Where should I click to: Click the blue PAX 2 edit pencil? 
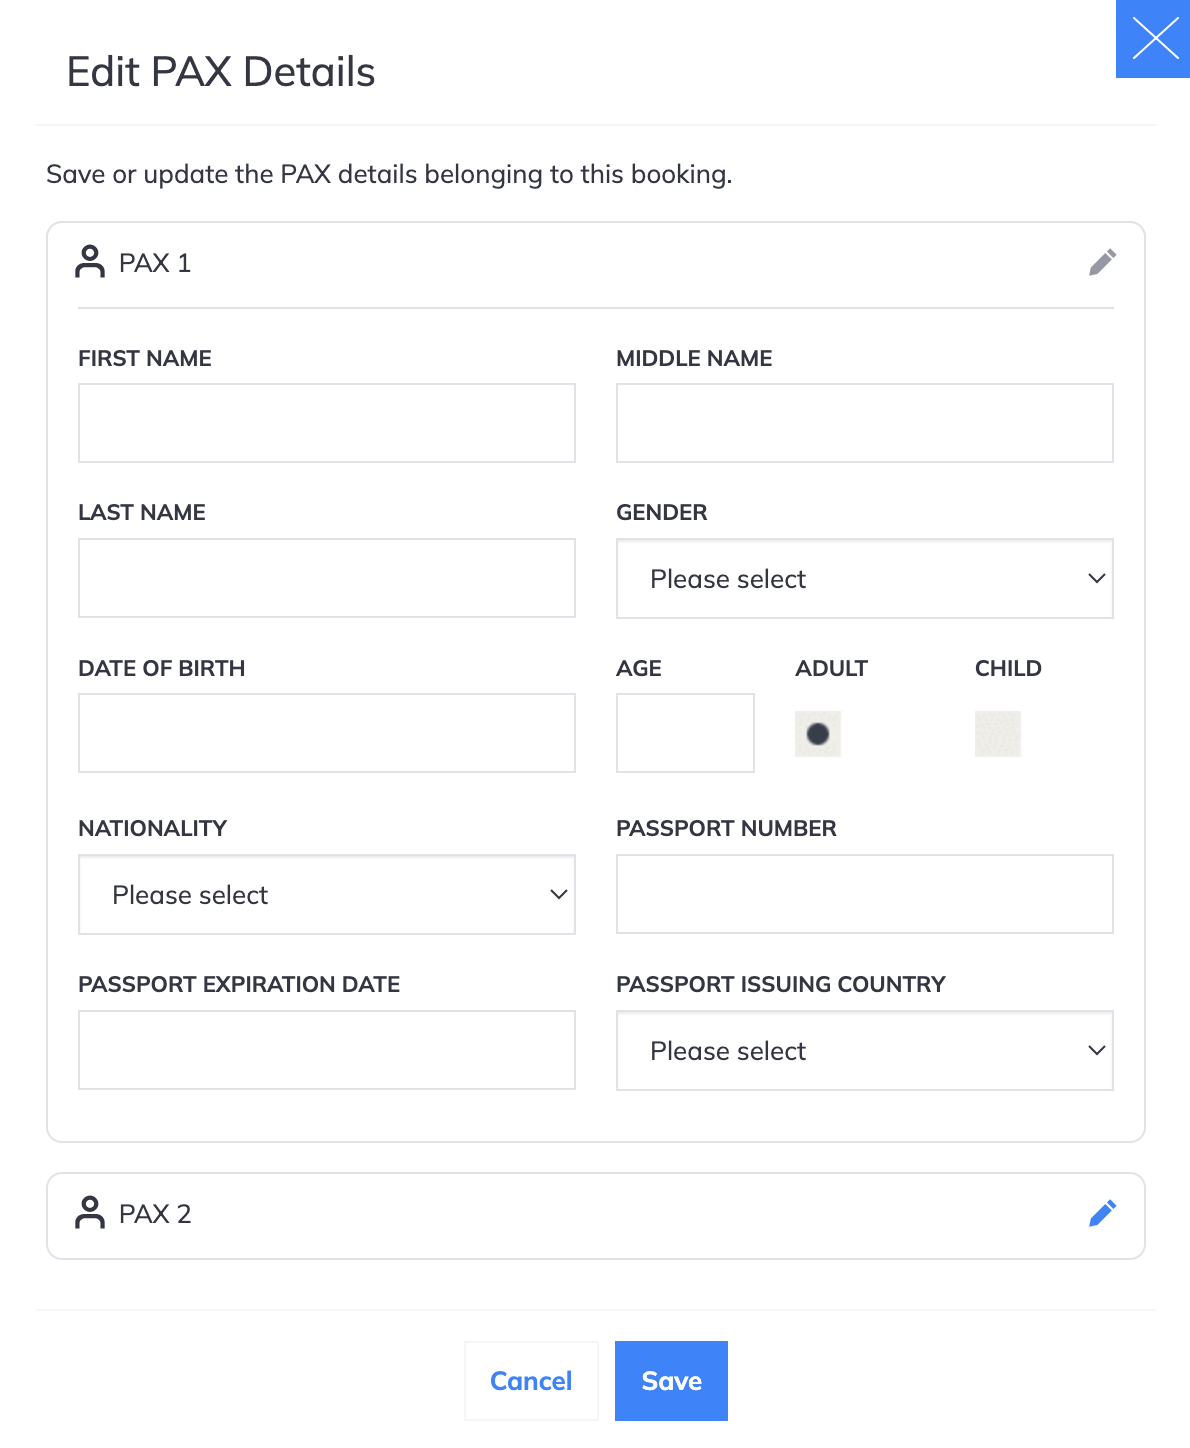[1102, 1214]
